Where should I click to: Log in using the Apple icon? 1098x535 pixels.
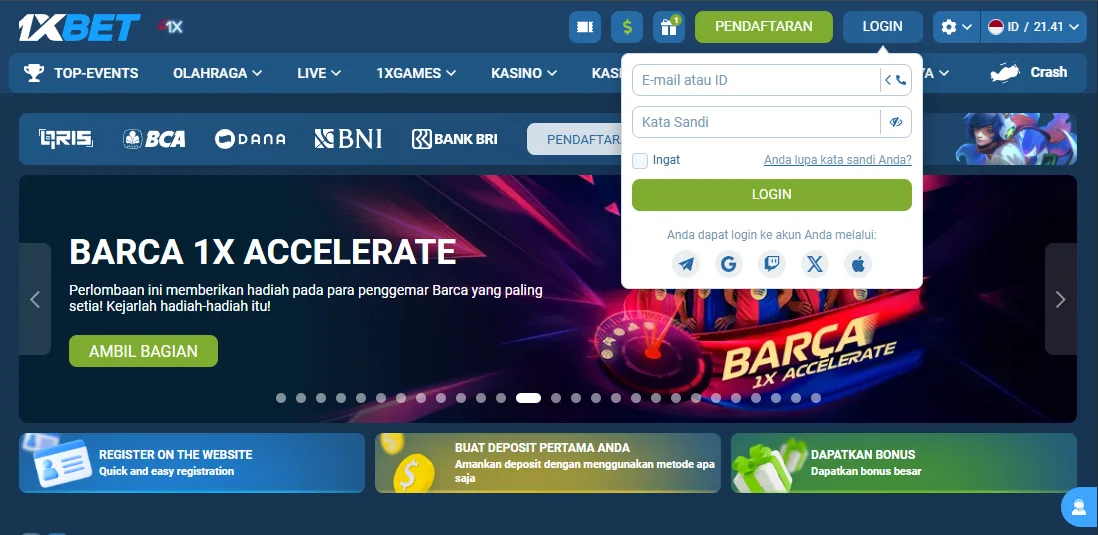(x=858, y=264)
